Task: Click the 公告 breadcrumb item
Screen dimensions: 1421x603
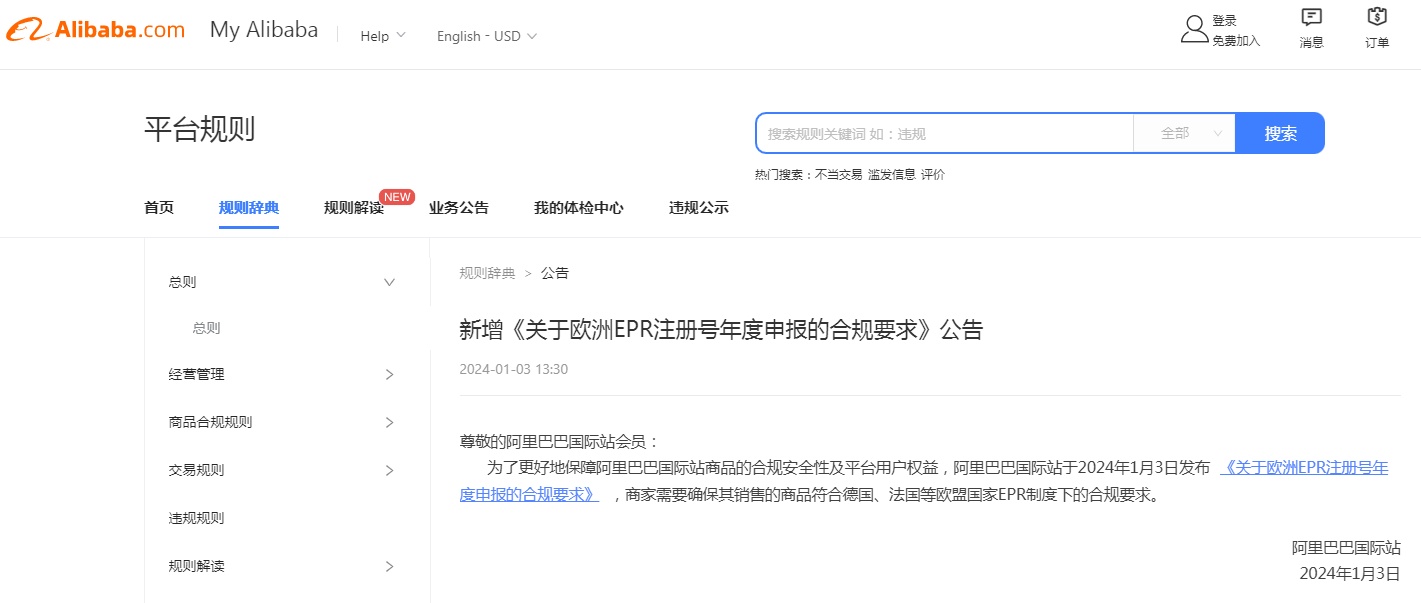Action: pos(555,273)
